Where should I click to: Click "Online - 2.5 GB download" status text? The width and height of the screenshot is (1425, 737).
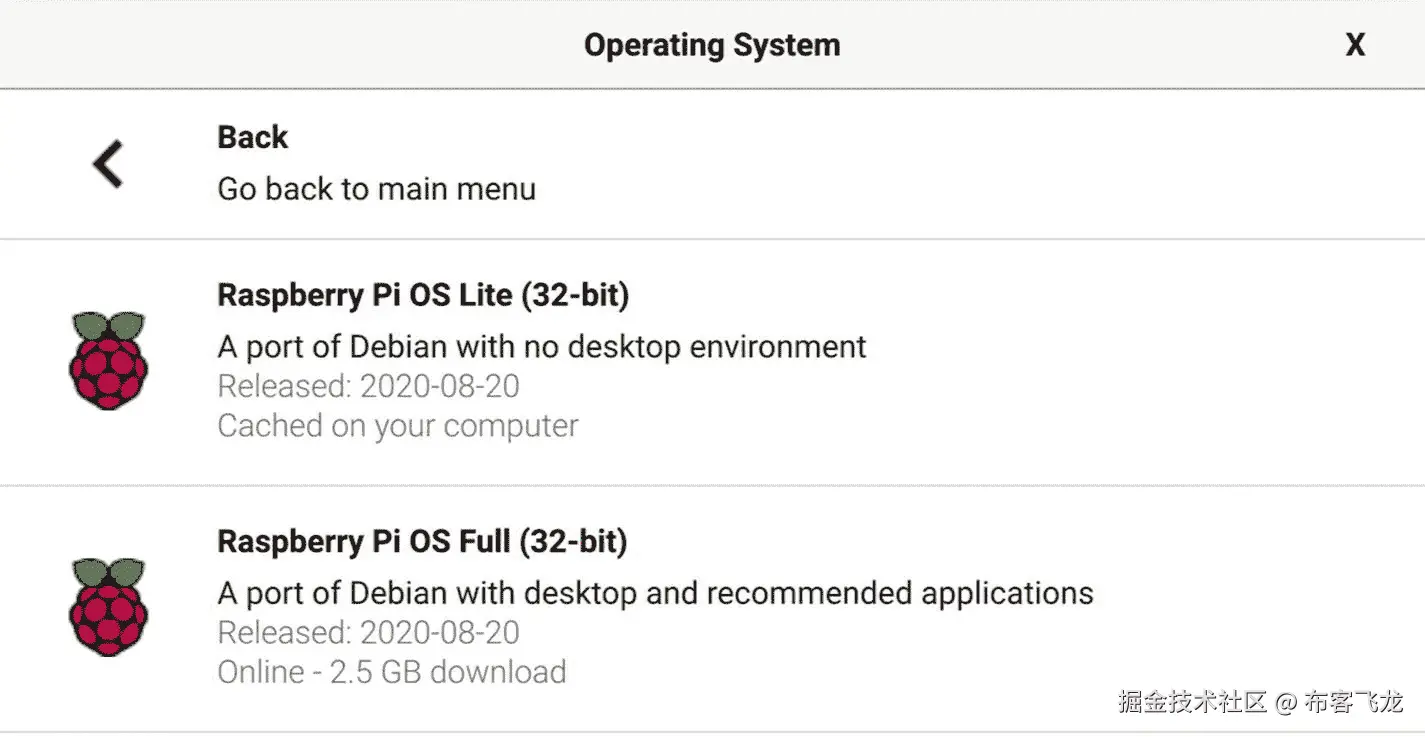pyautogui.click(x=392, y=671)
